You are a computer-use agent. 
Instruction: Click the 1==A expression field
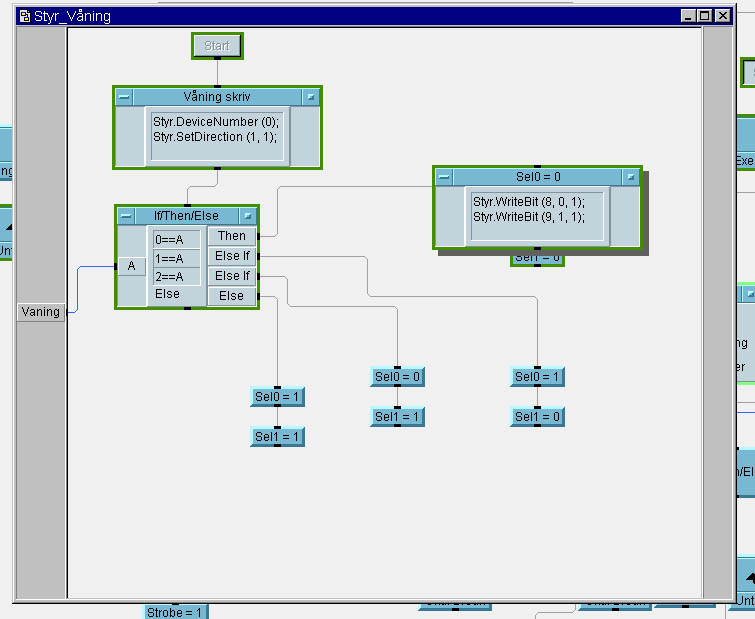176,258
